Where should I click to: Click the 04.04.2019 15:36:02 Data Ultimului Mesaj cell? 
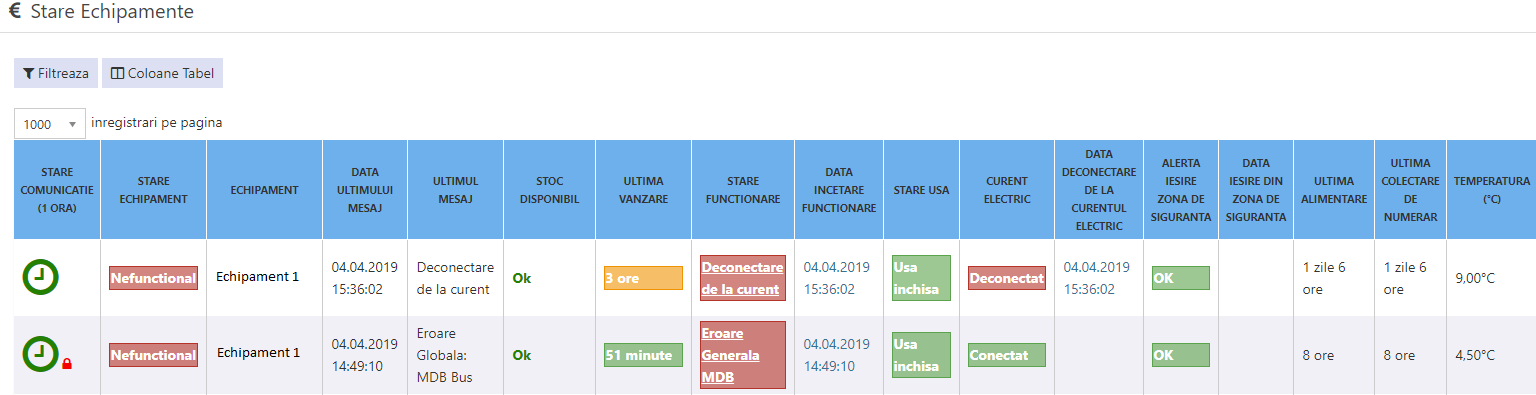click(365, 278)
